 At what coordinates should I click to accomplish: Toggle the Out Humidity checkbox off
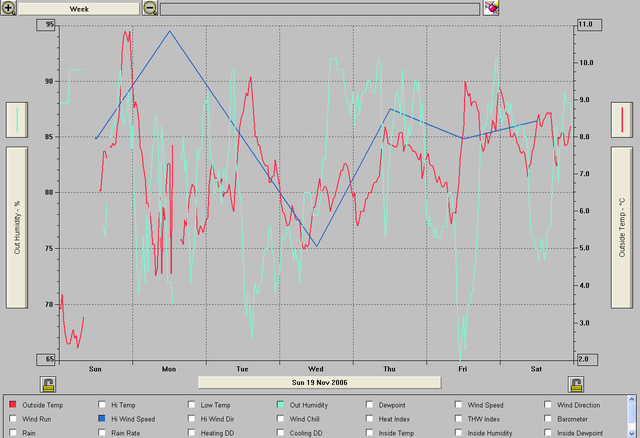pos(281,405)
